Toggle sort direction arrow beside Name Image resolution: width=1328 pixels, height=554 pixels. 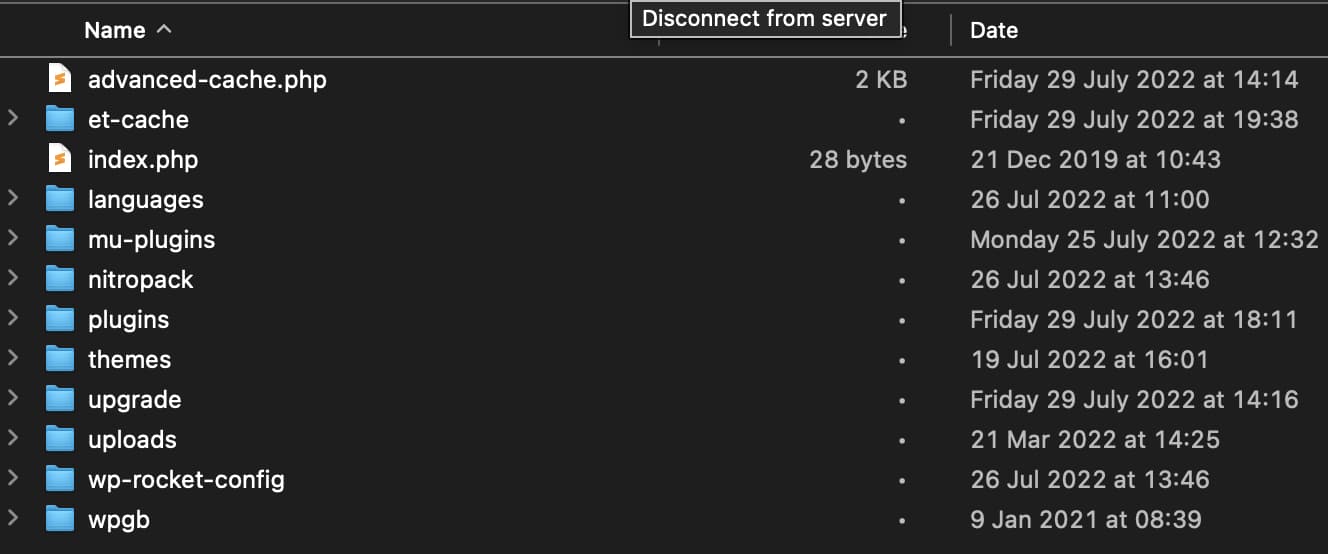pyautogui.click(x=164, y=30)
